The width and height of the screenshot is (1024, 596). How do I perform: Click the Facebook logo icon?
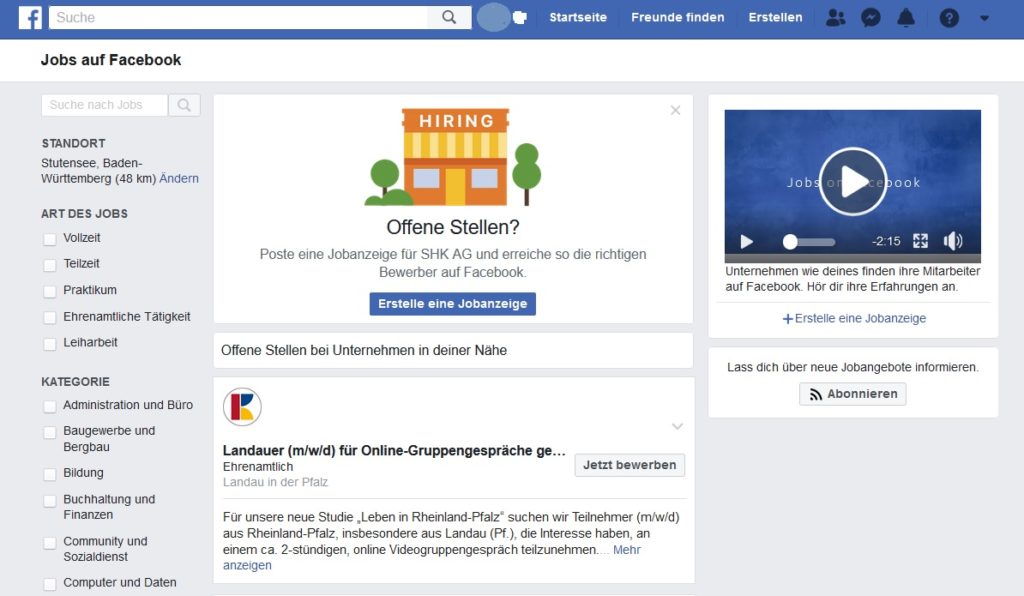(x=30, y=18)
